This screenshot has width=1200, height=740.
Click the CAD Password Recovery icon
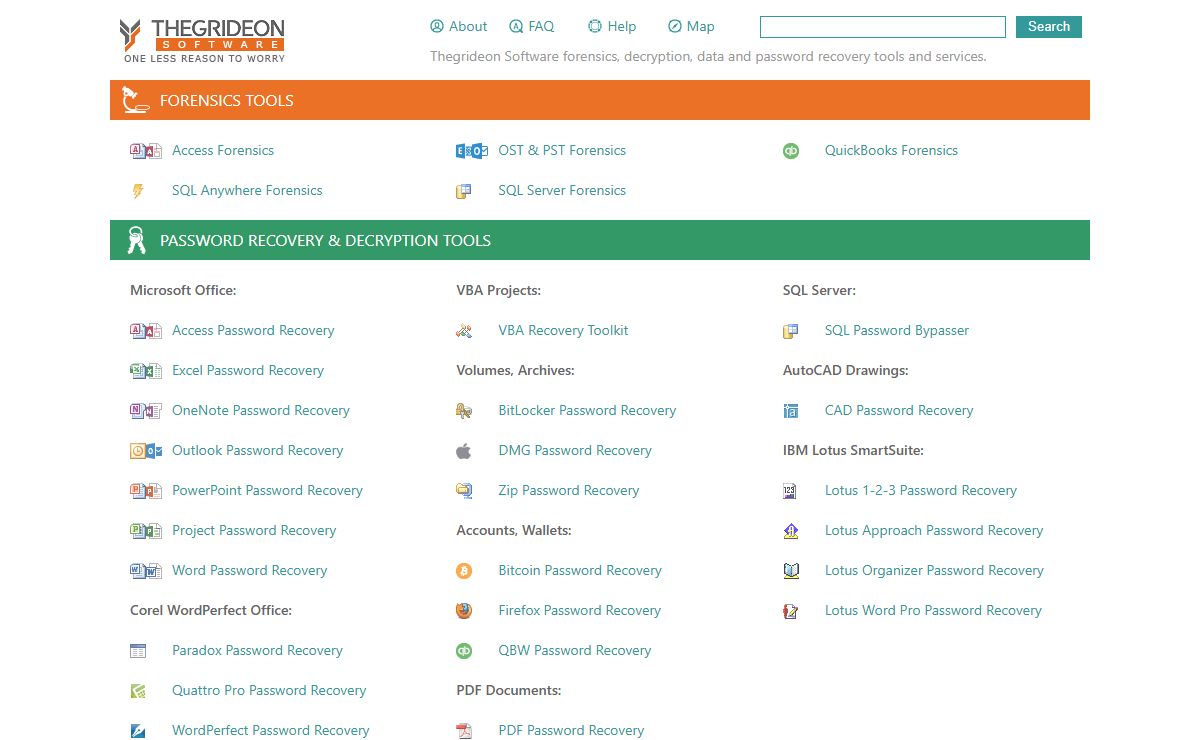(791, 411)
